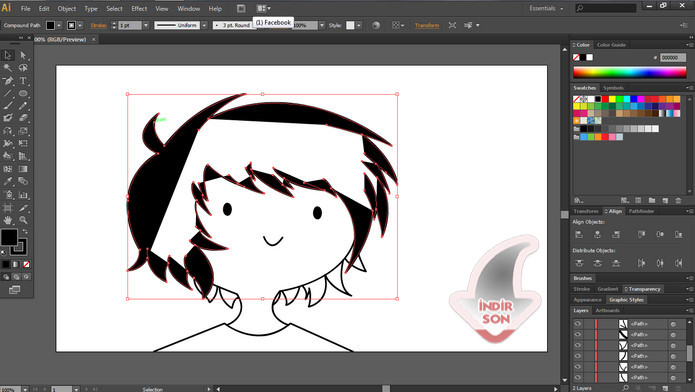Click the Change Screen Mode icon
The width and height of the screenshot is (695, 392).
[x=14, y=290]
